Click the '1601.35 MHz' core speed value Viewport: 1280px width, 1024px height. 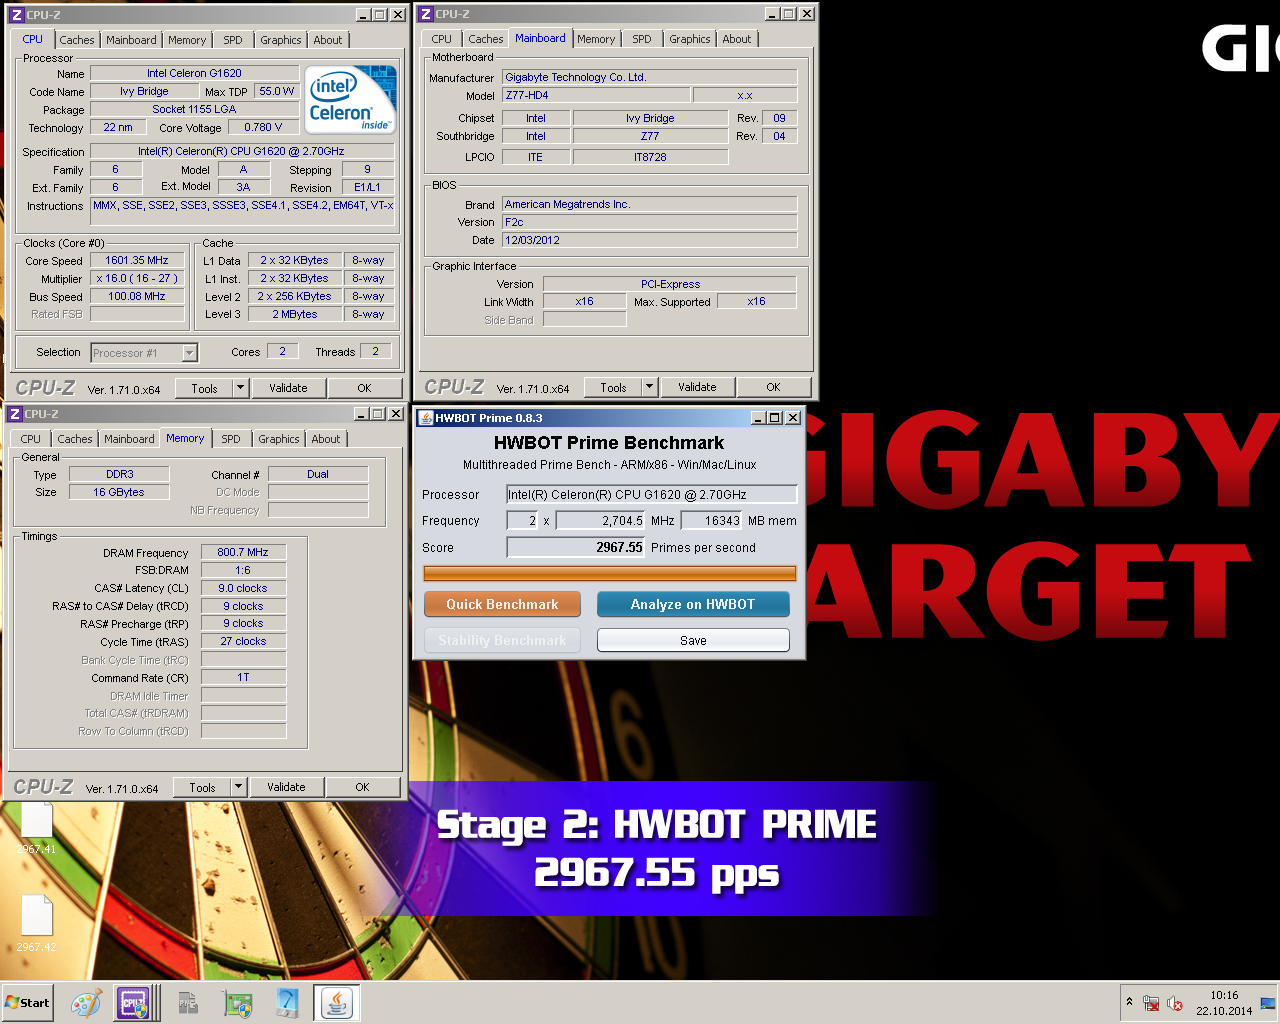click(x=137, y=260)
